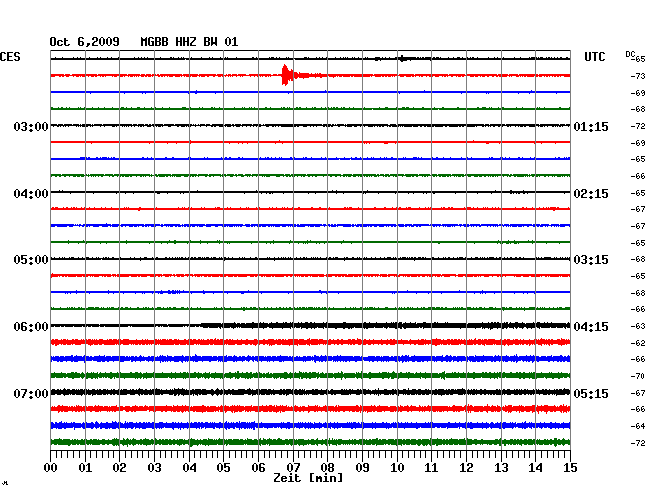Screen dimensions: 650x494
Task: Click the date label "Oct 6,2009"
Action: click(x=84, y=42)
